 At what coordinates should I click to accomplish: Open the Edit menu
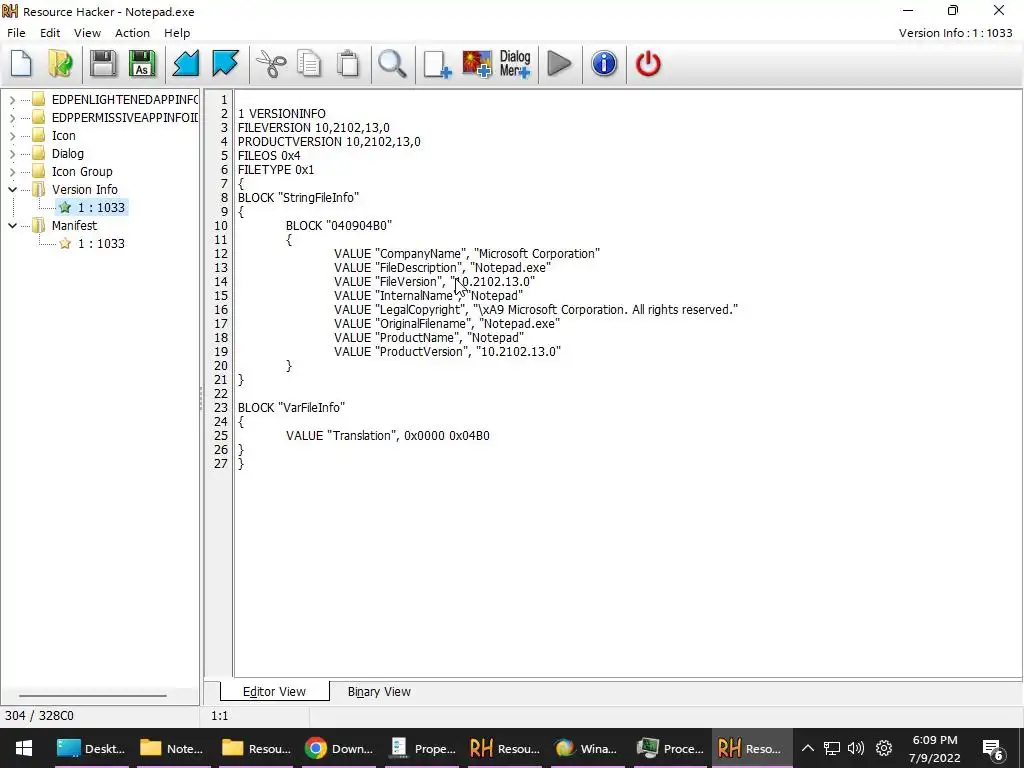[x=50, y=33]
